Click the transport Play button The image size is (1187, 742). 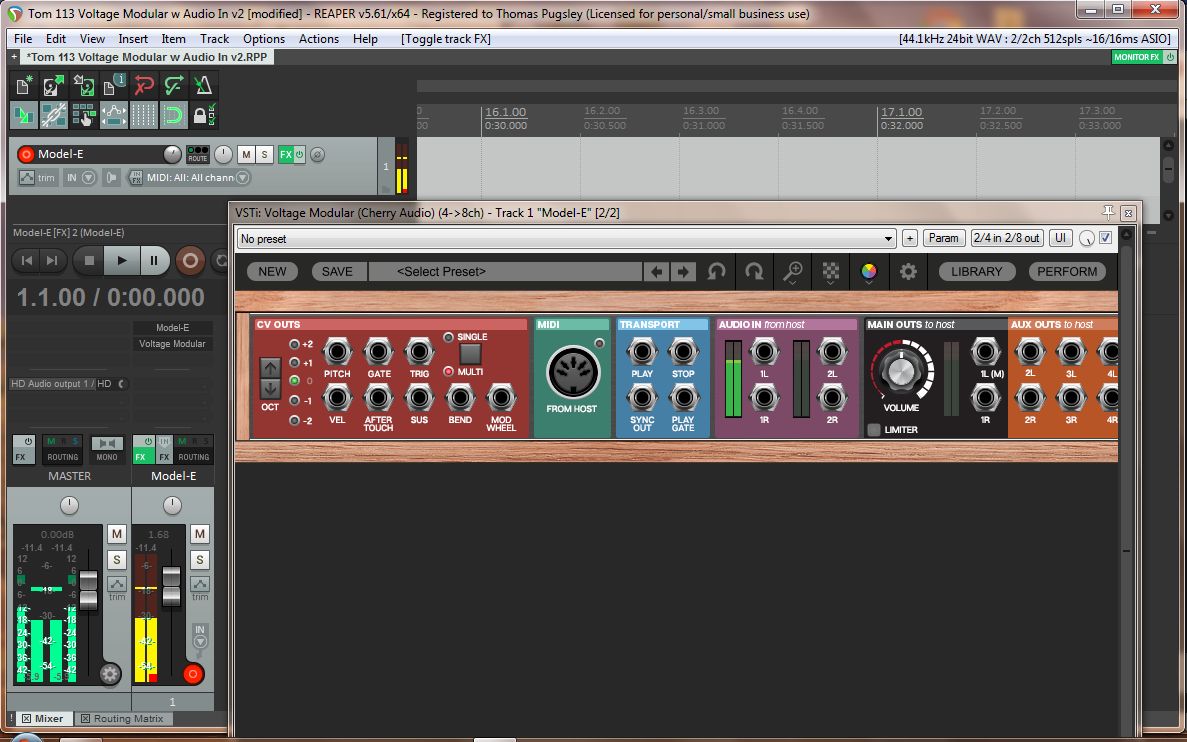click(121, 260)
